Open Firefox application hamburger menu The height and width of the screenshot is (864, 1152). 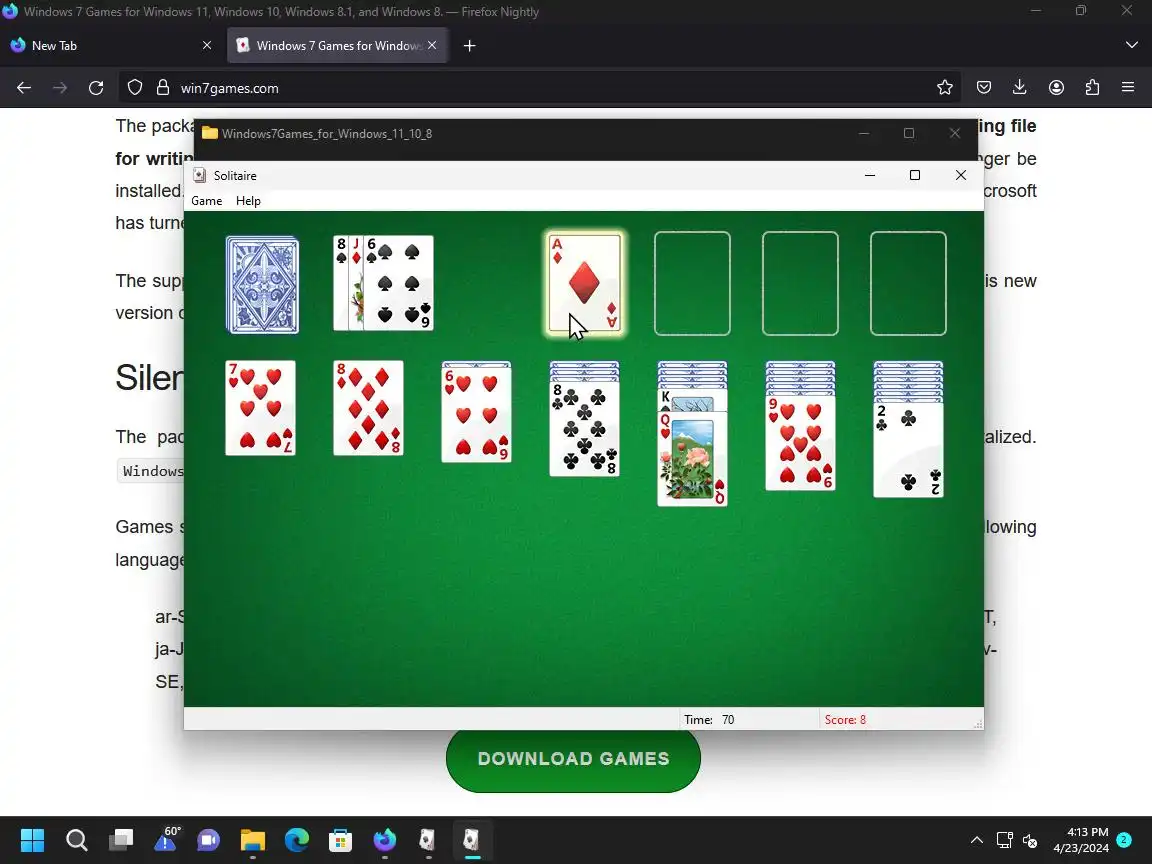[1128, 88]
